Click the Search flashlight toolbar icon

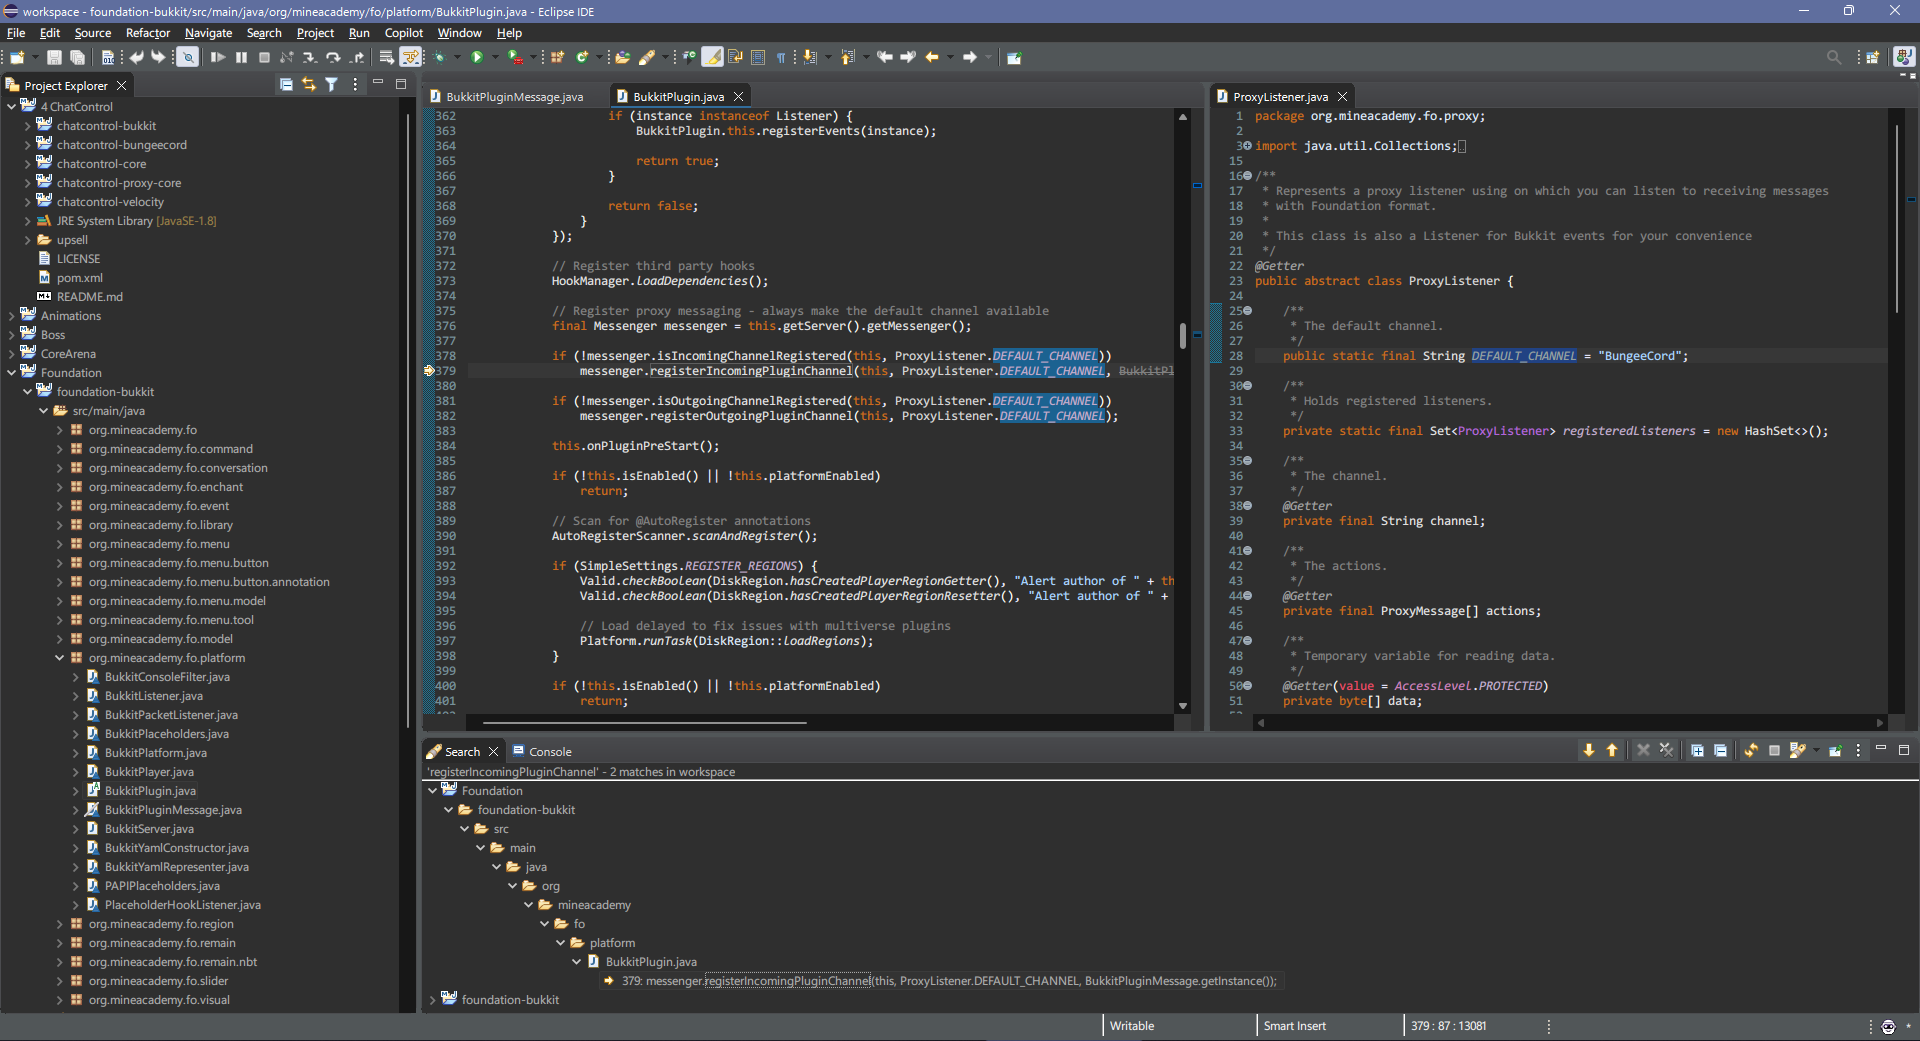(x=647, y=57)
